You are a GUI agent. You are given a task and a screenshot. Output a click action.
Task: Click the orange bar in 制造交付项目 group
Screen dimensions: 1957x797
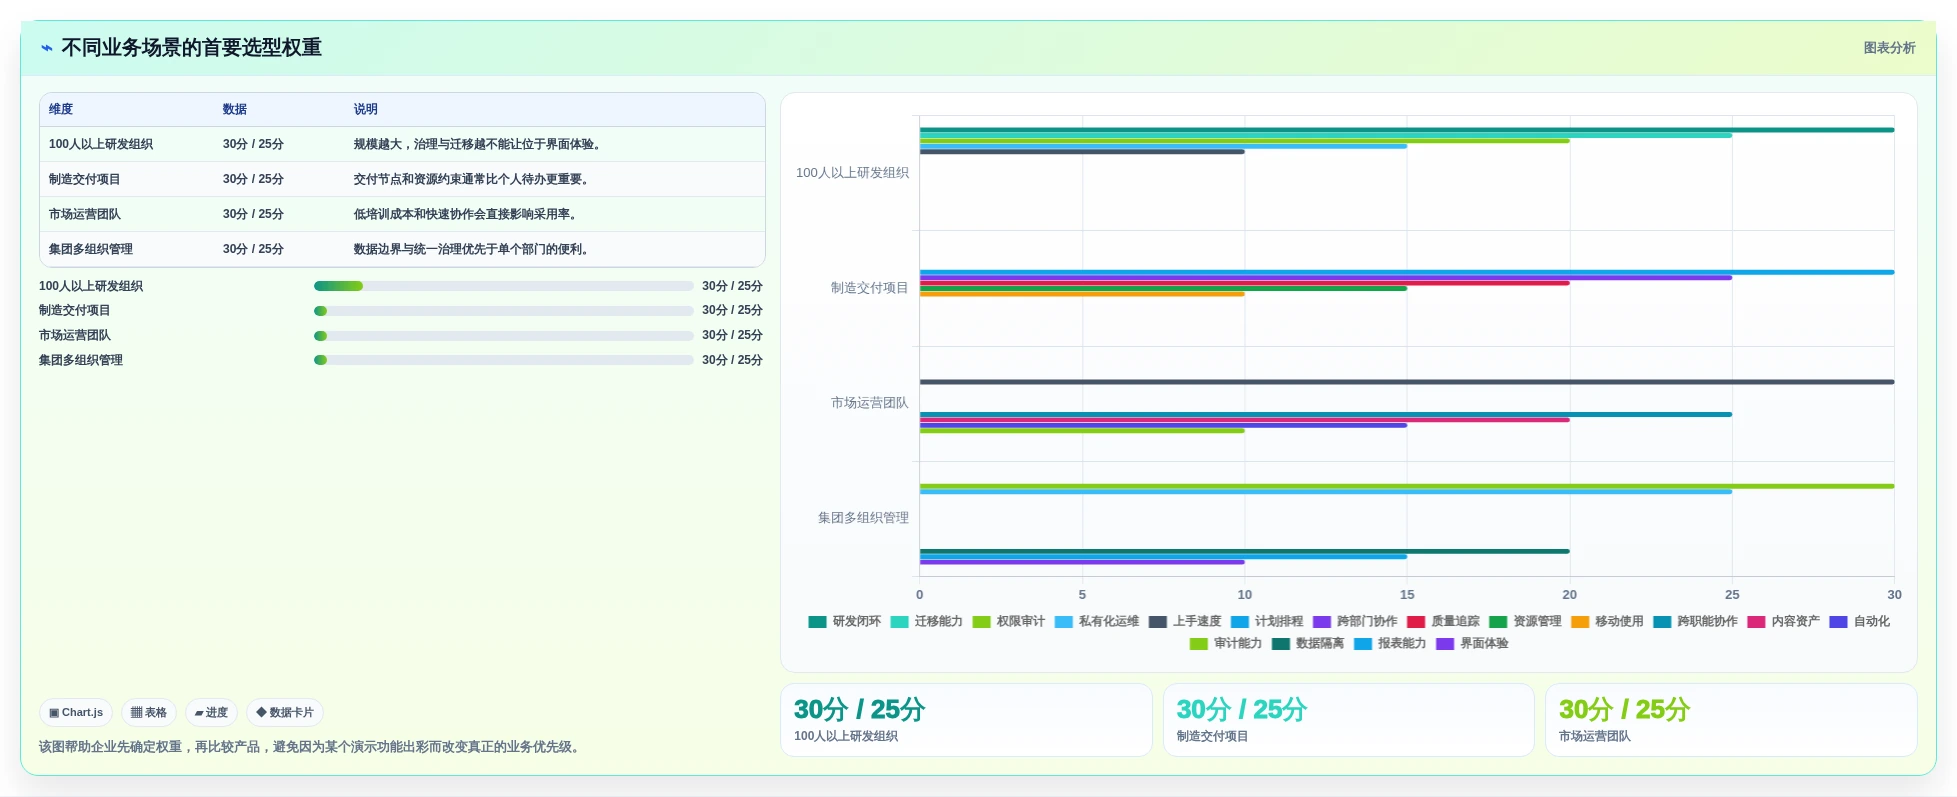pos(1082,294)
